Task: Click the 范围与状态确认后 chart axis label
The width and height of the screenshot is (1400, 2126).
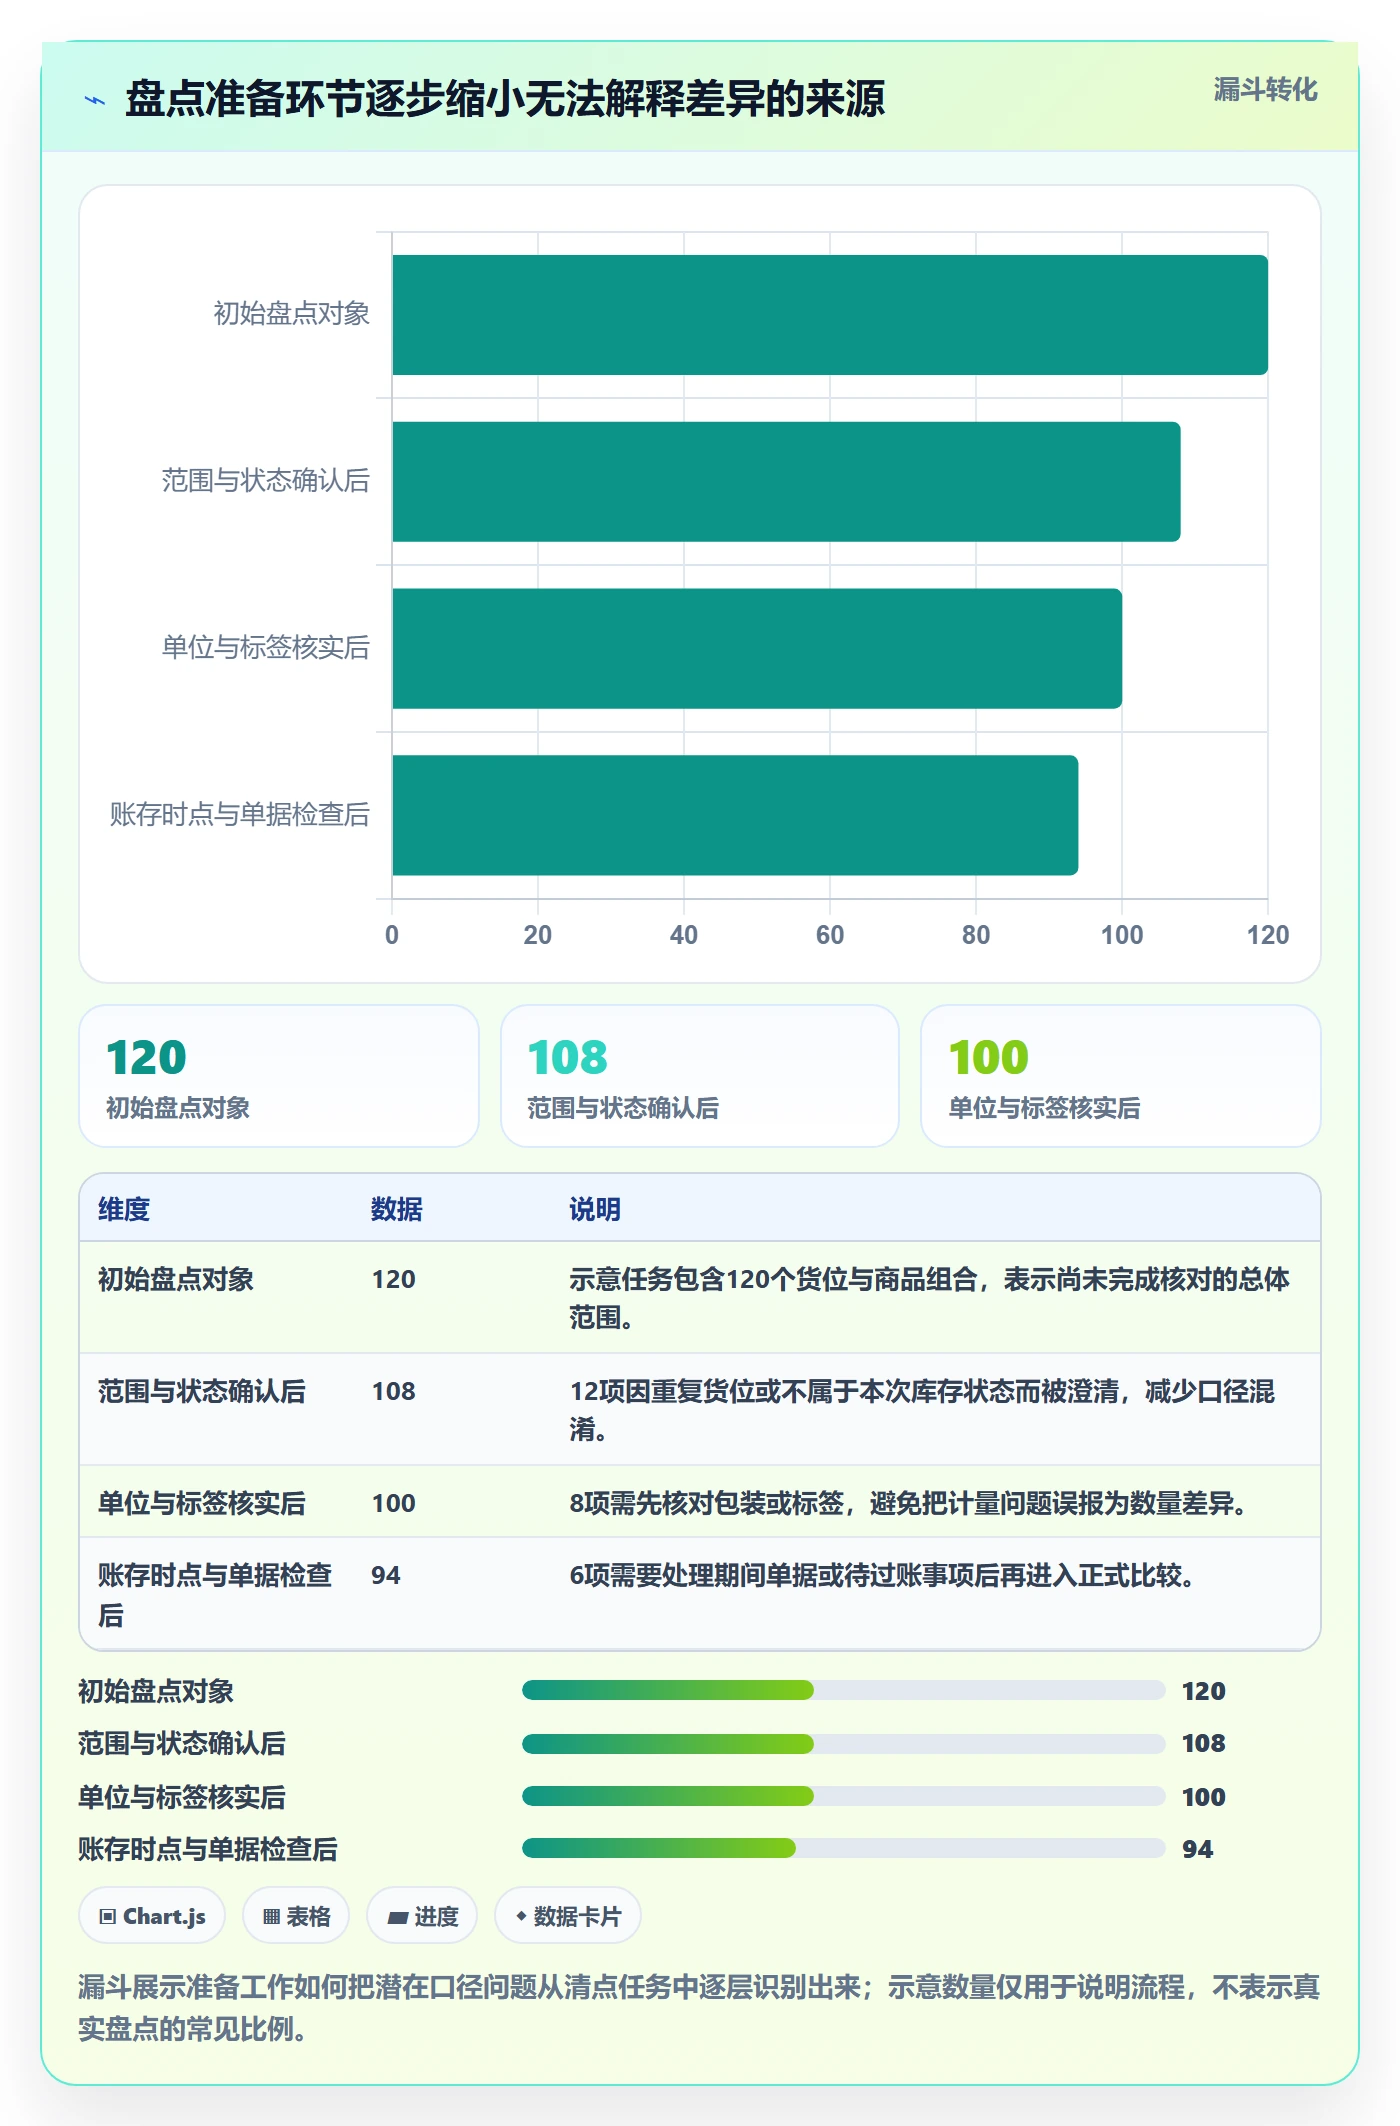Action: (x=266, y=481)
